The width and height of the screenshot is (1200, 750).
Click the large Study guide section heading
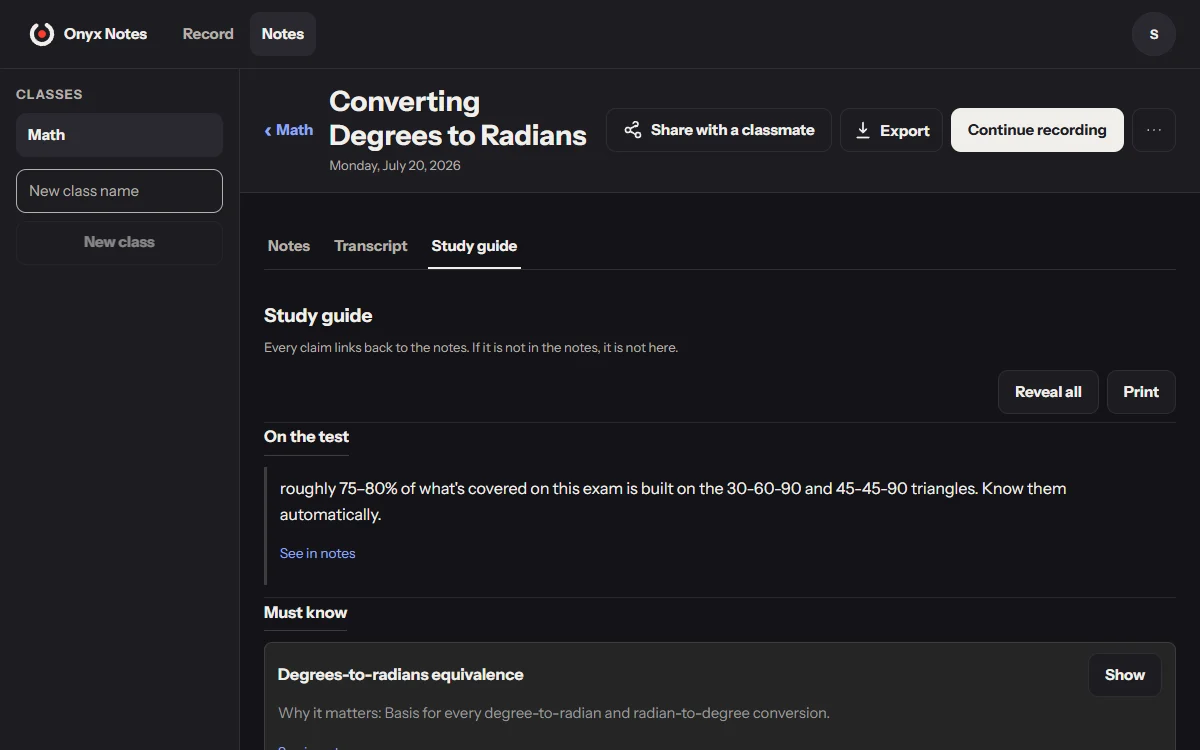pyautogui.click(x=318, y=316)
